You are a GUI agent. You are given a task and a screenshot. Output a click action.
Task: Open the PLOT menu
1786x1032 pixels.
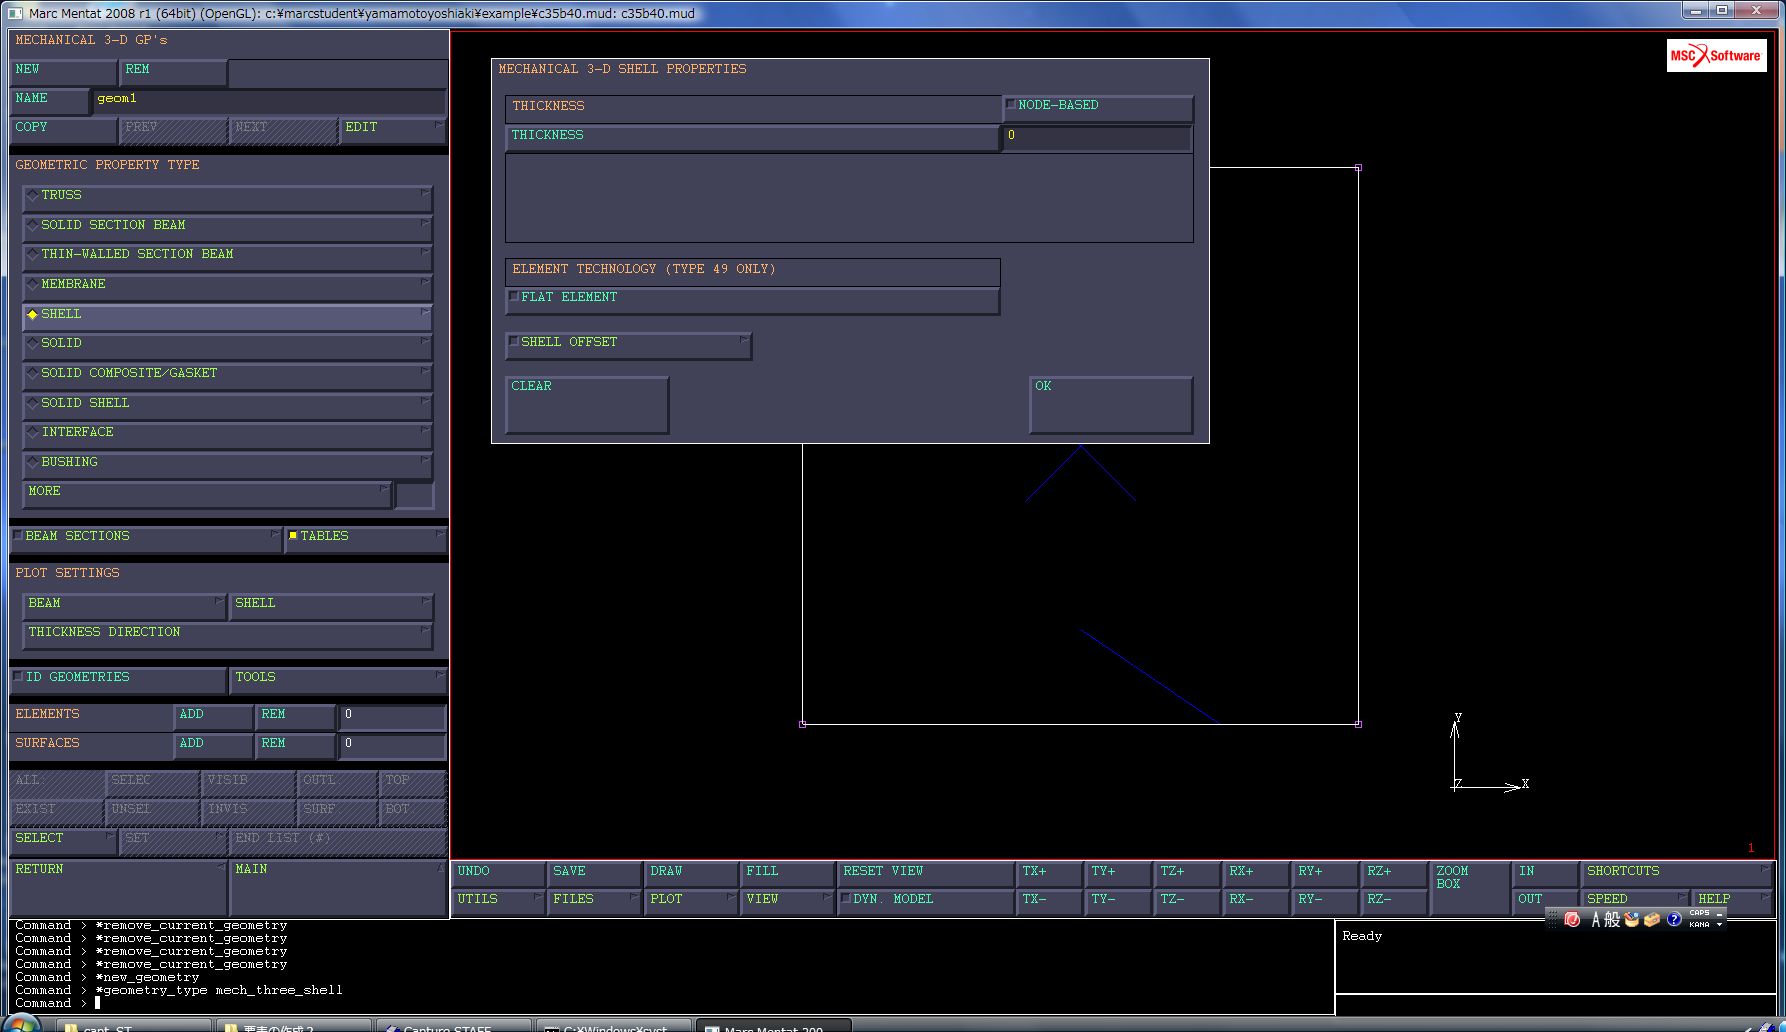click(691, 901)
